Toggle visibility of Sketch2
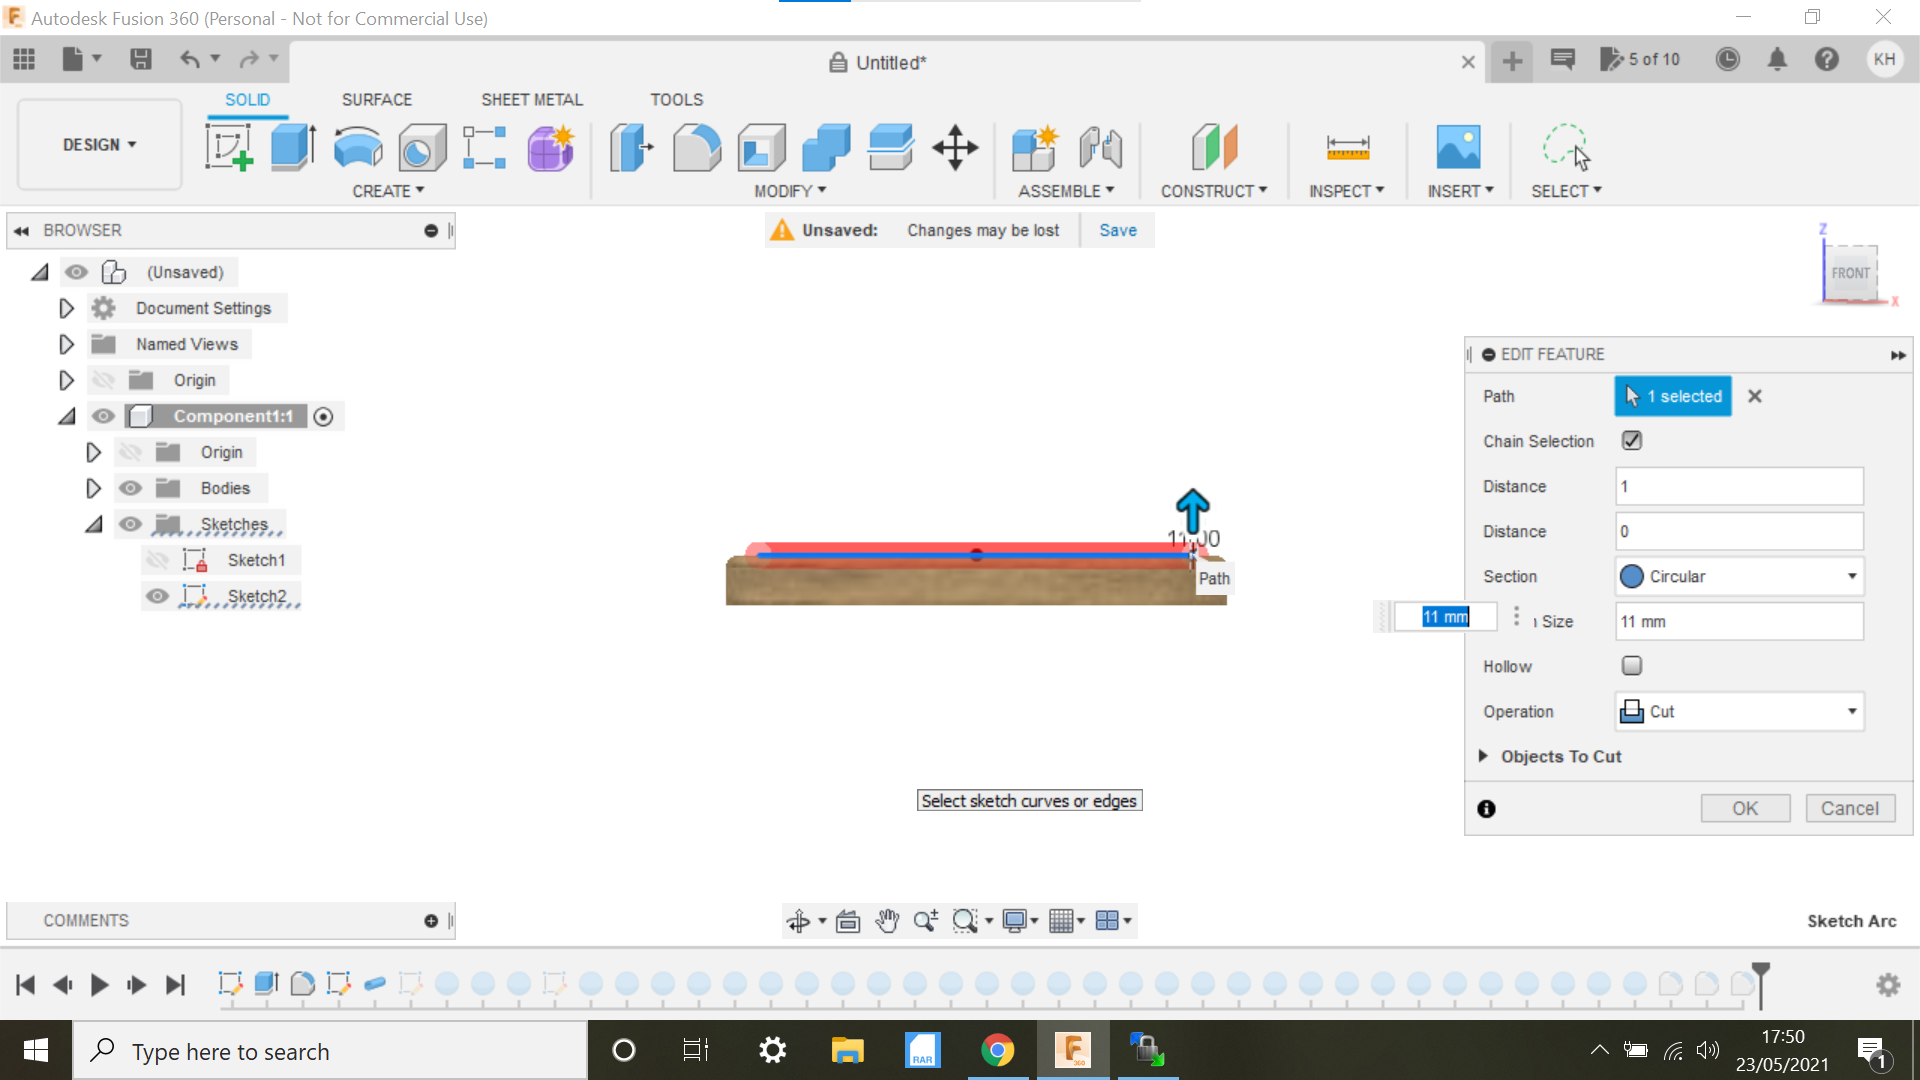1920x1080 pixels. [x=157, y=595]
